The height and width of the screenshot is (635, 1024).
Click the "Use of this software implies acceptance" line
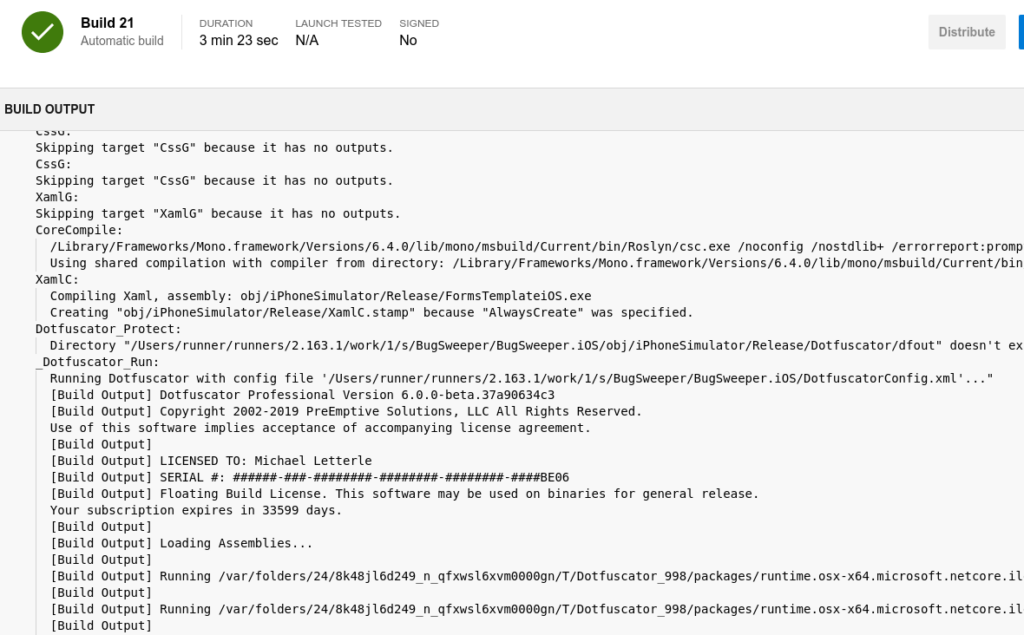pos(320,428)
